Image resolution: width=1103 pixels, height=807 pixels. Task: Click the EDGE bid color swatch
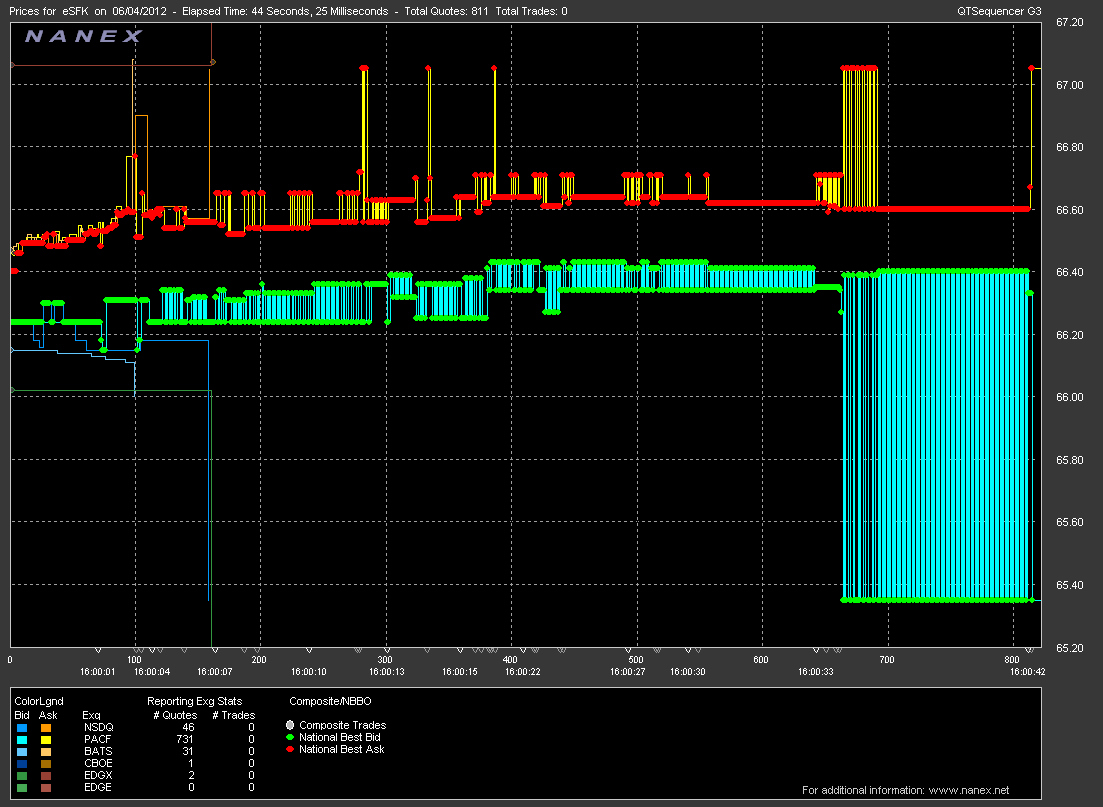tap(22, 787)
